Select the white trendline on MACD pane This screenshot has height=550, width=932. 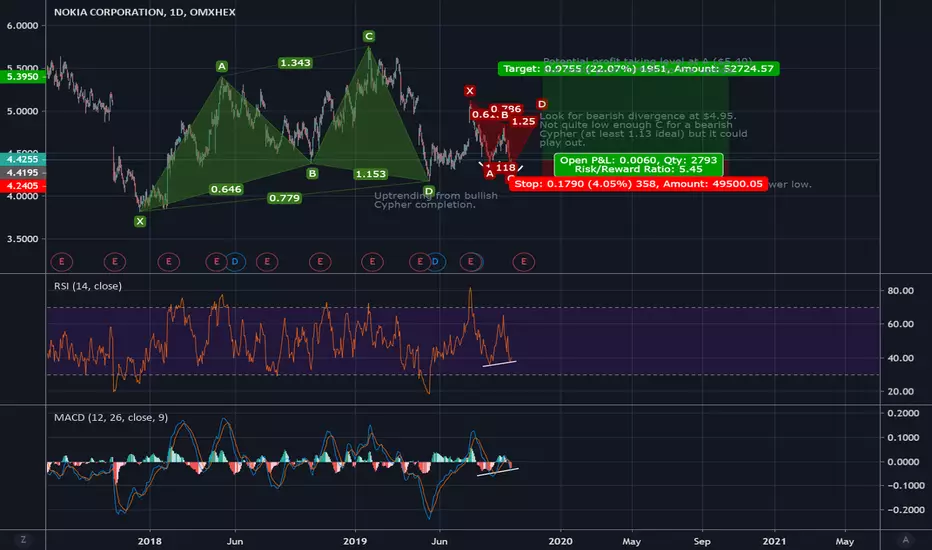click(x=498, y=472)
